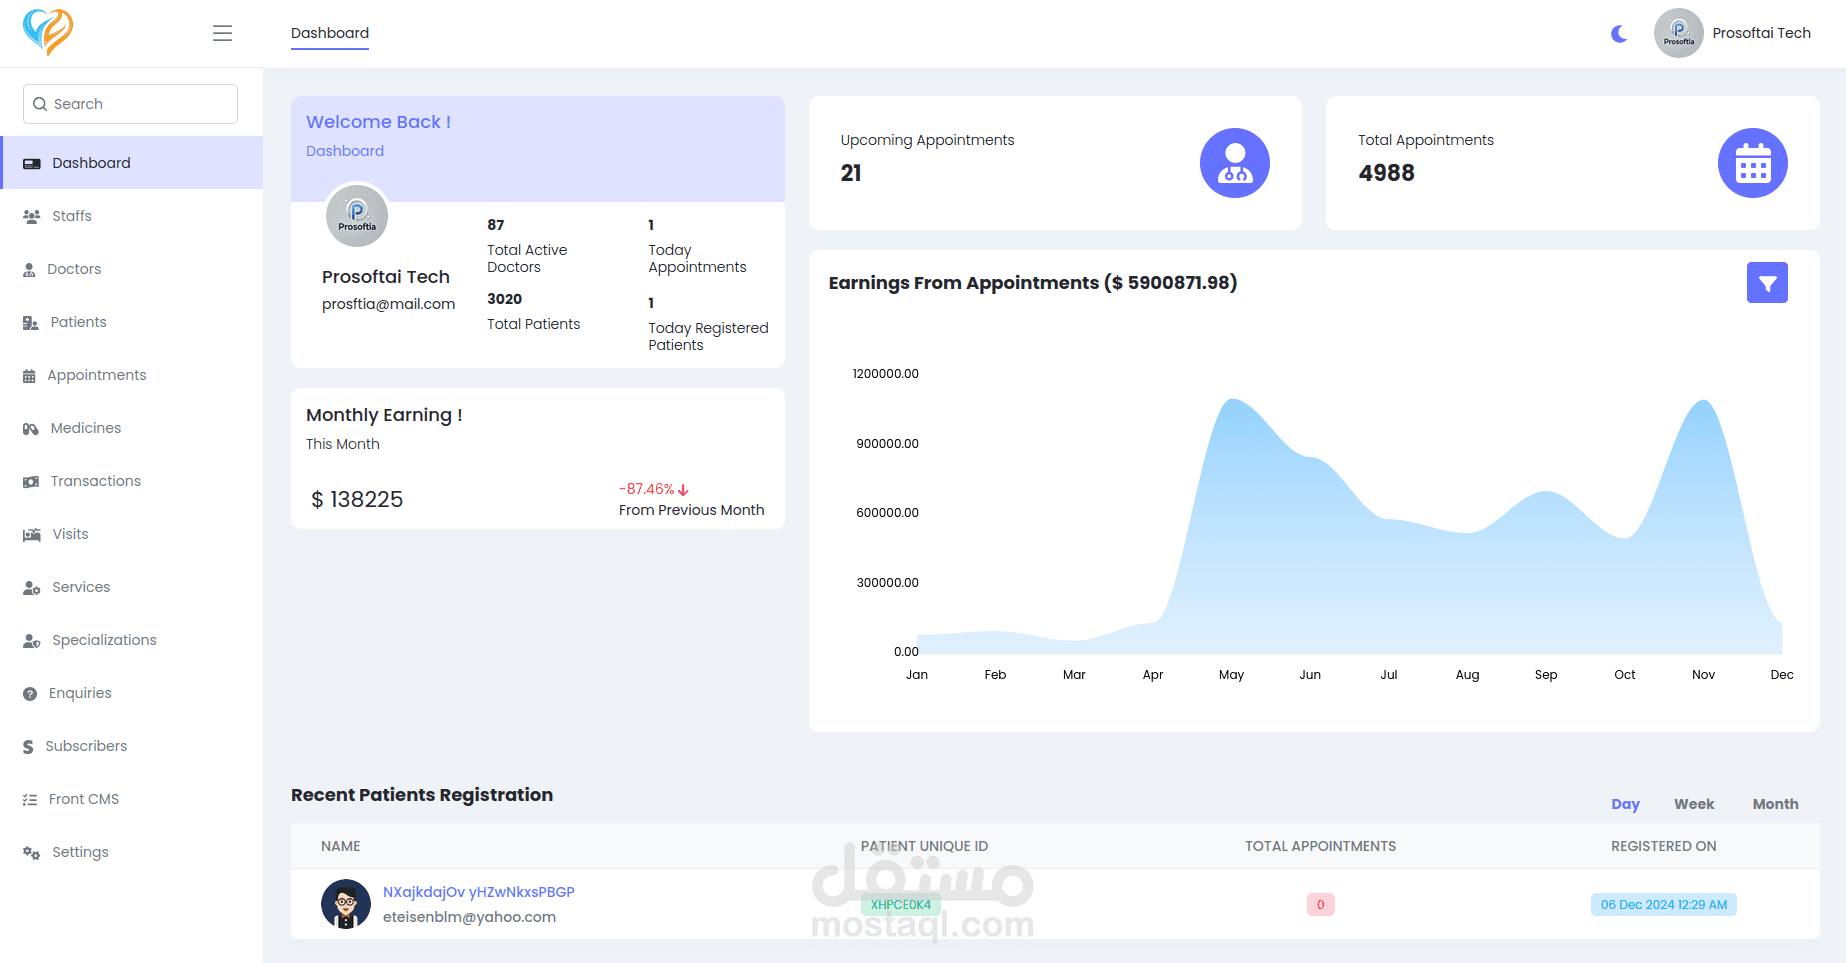The image size is (1846, 963).
Task: Click the Nov peak on the earnings chart
Action: click(x=1703, y=401)
